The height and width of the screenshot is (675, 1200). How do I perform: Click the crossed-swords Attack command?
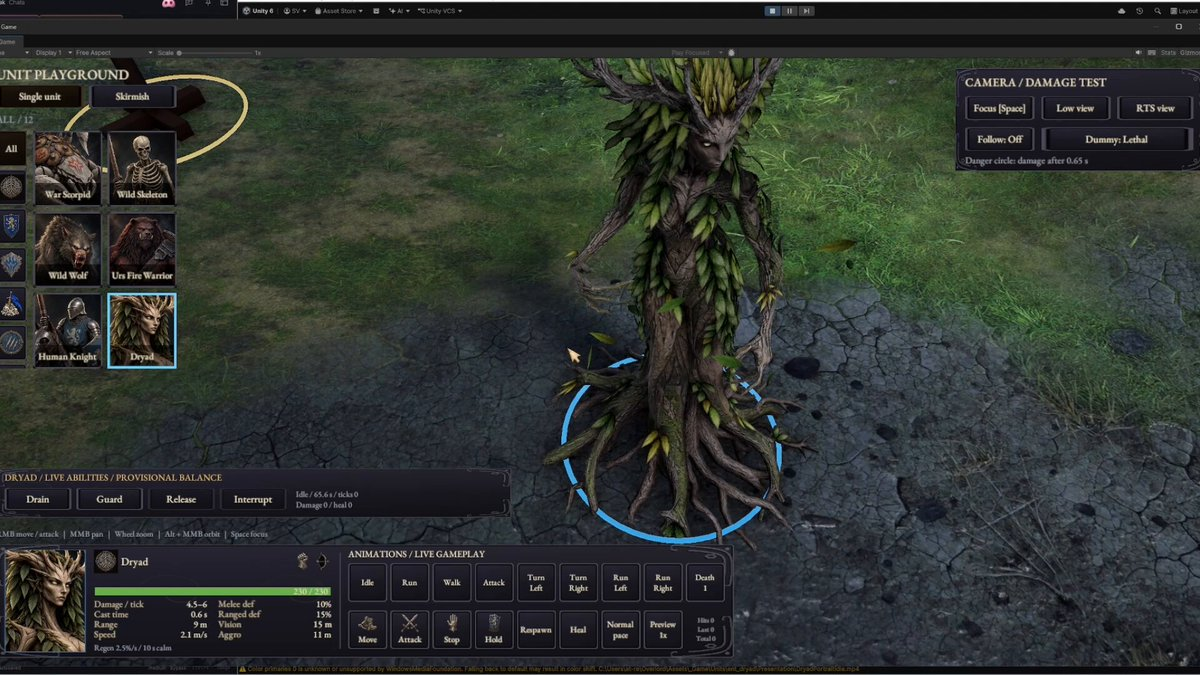pos(410,629)
